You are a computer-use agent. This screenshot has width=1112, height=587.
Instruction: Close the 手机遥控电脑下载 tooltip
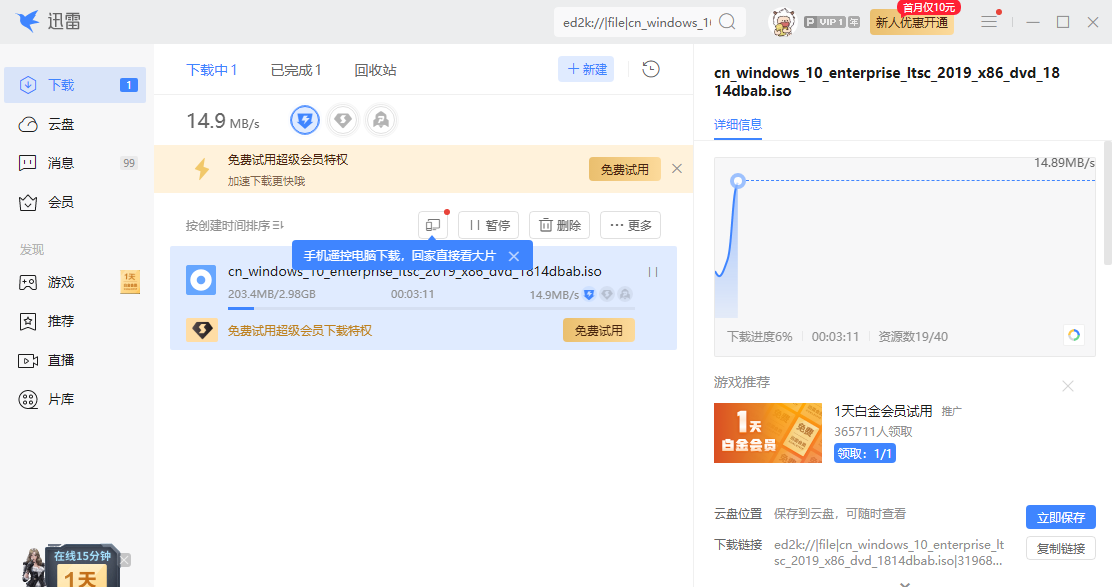pyautogui.click(x=514, y=256)
